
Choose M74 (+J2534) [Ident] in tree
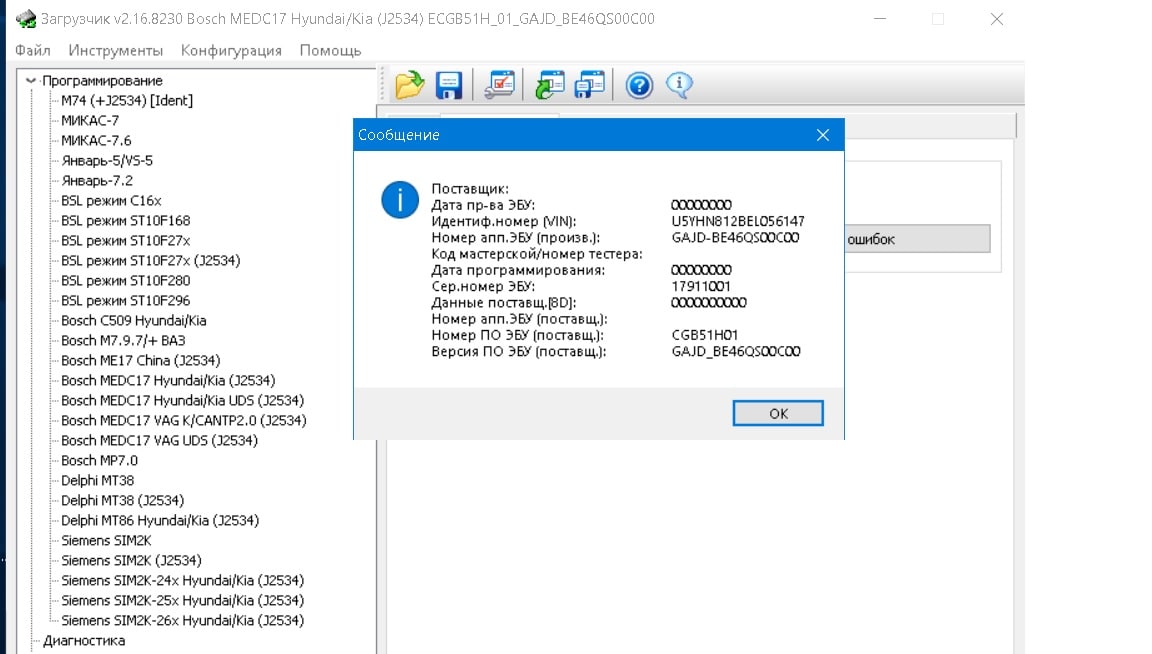(127, 100)
